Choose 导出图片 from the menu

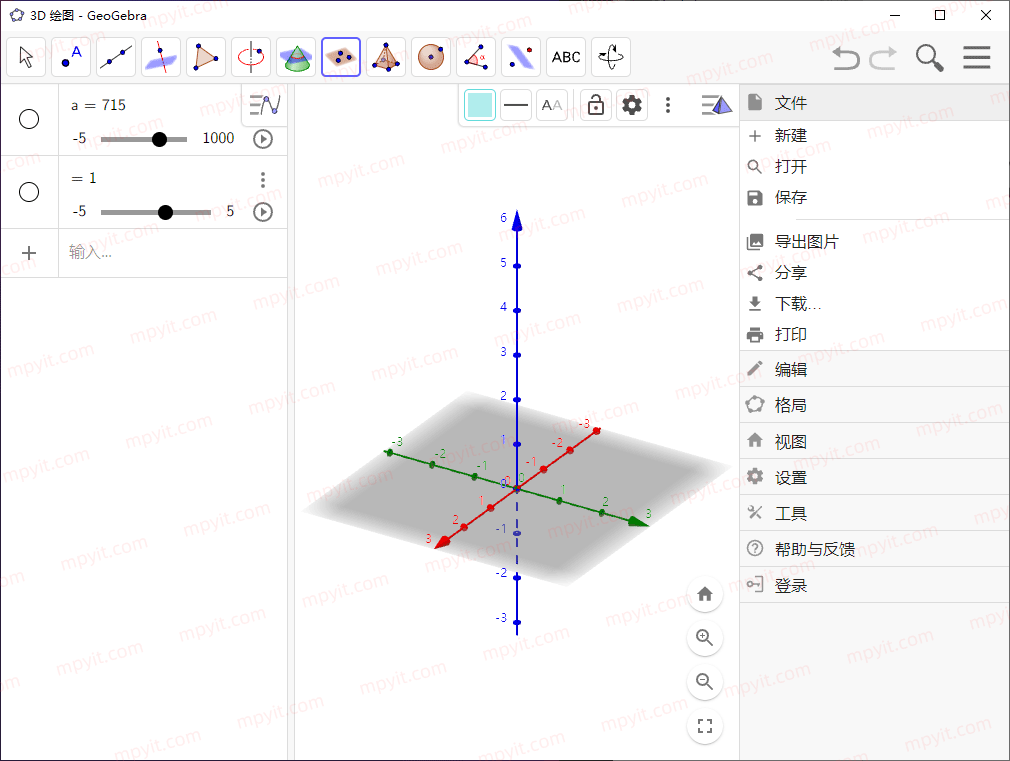click(875, 242)
